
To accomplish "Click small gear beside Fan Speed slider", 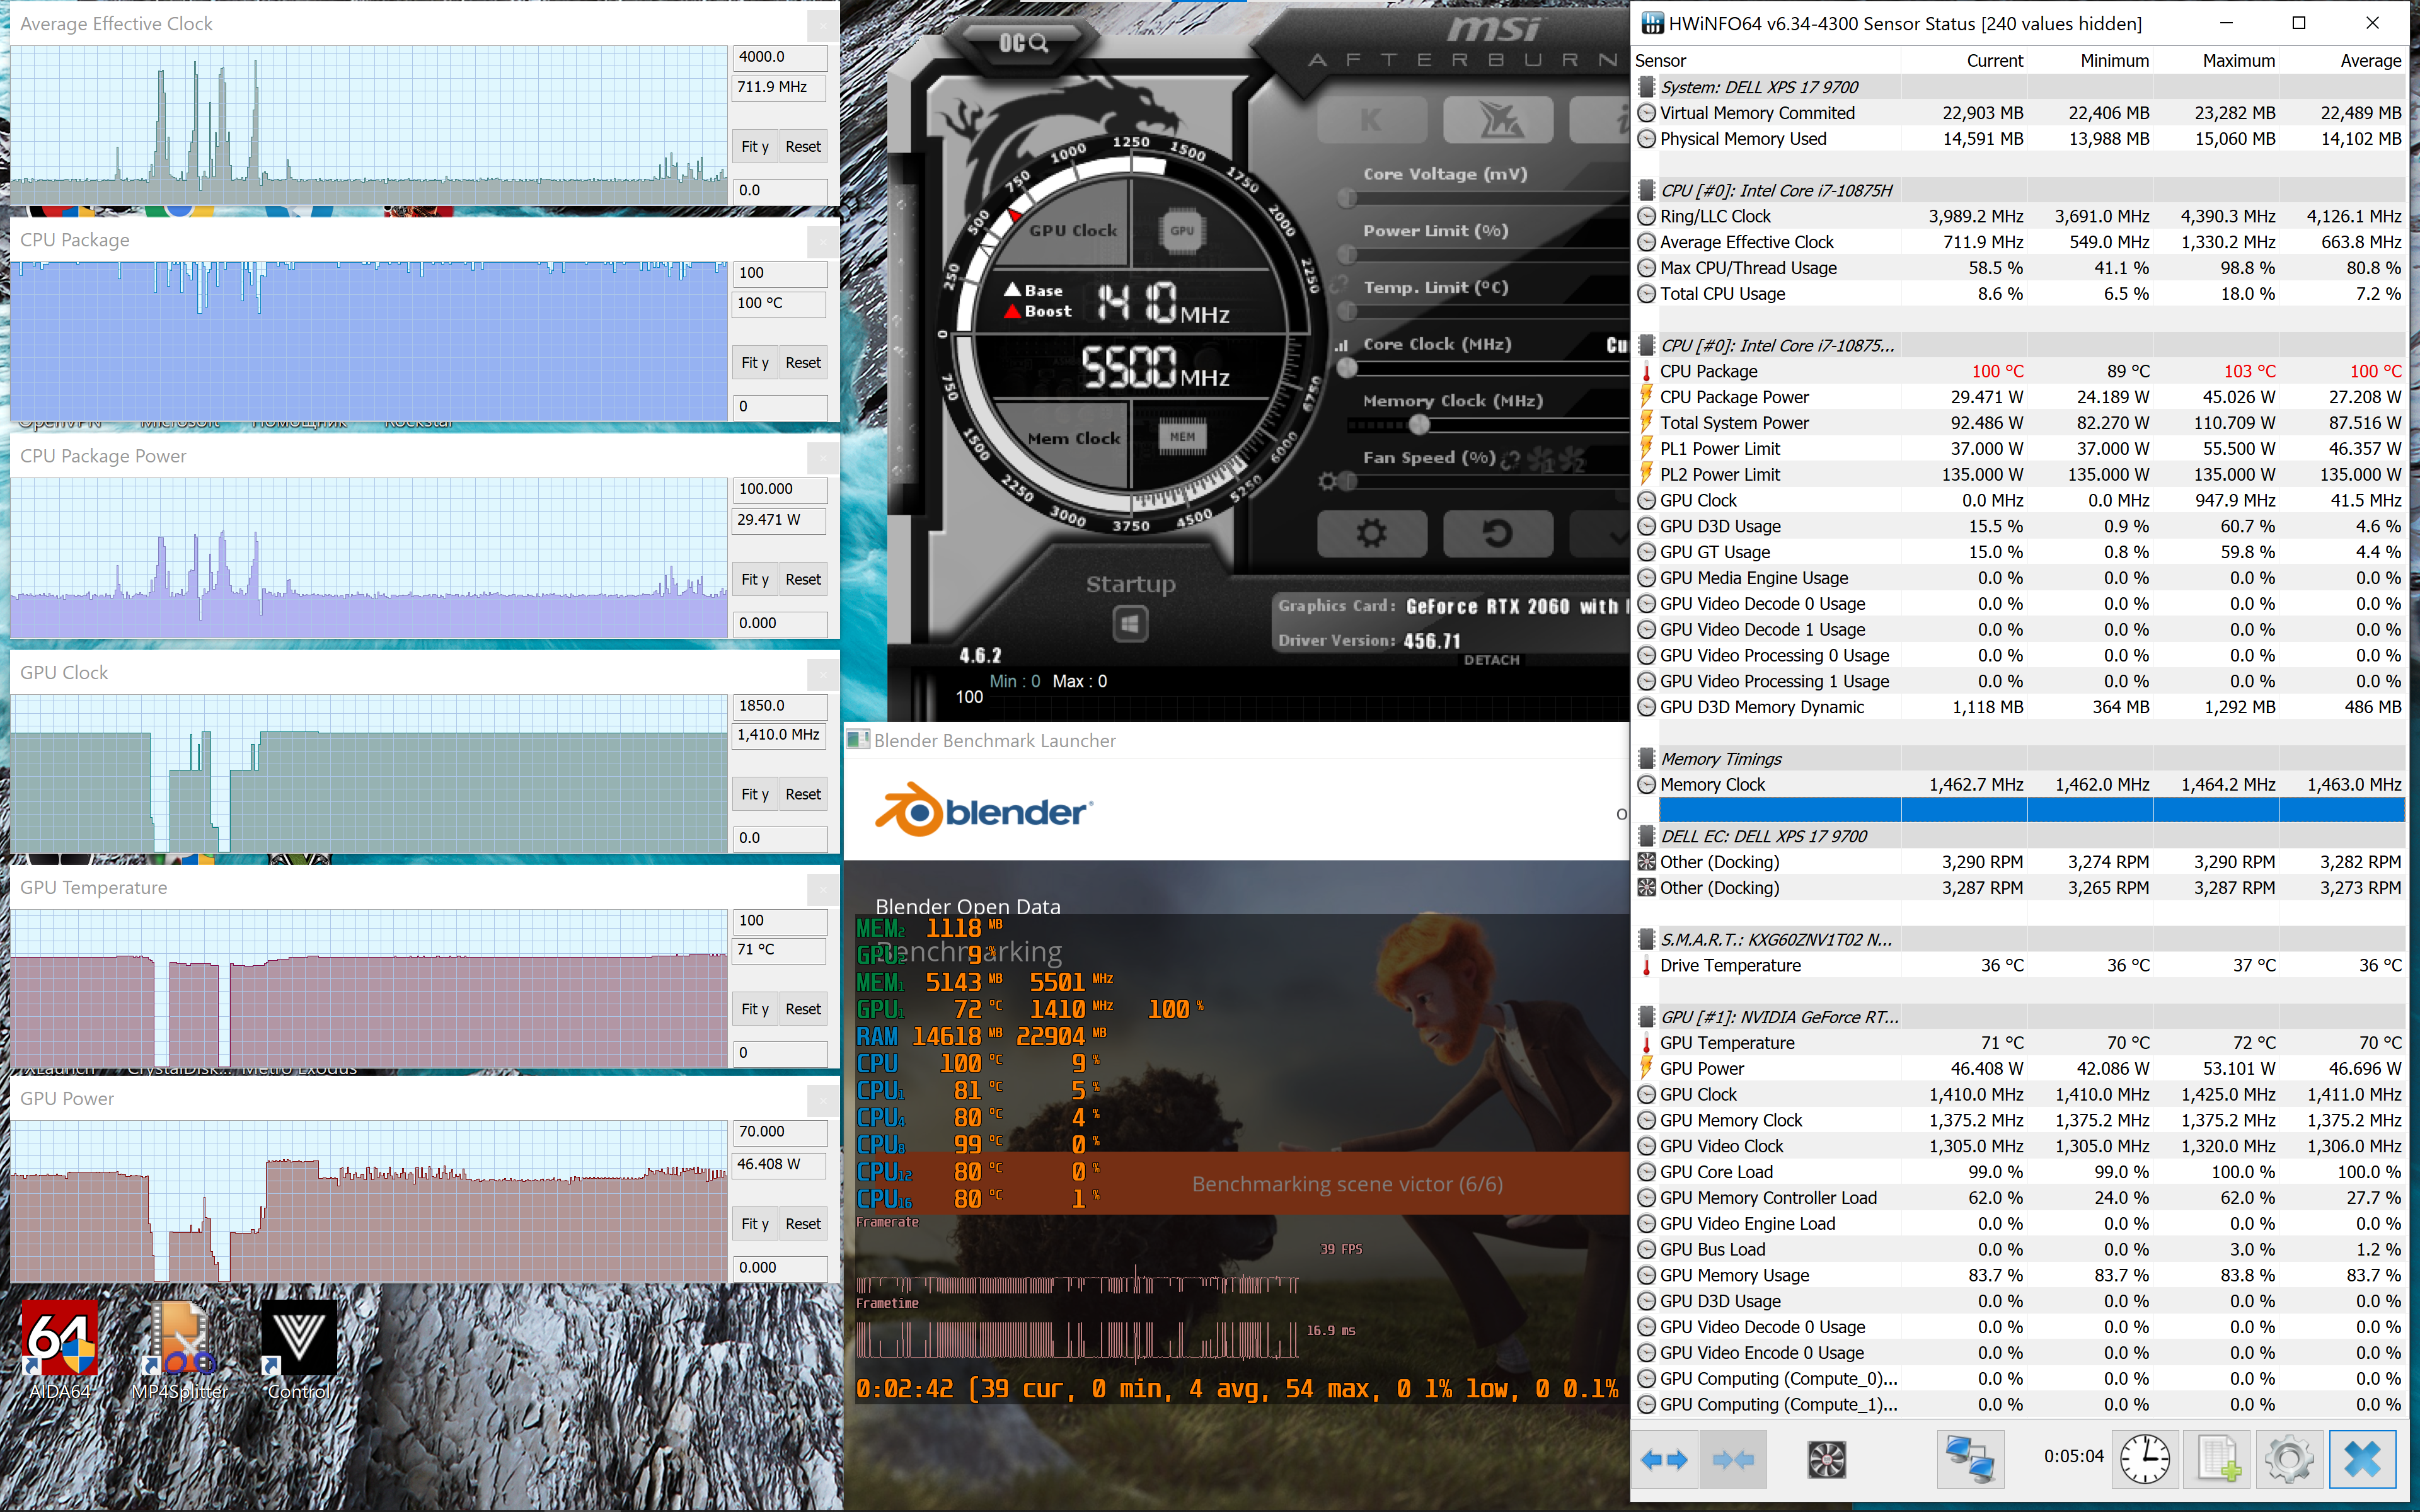I will [1327, 481].
